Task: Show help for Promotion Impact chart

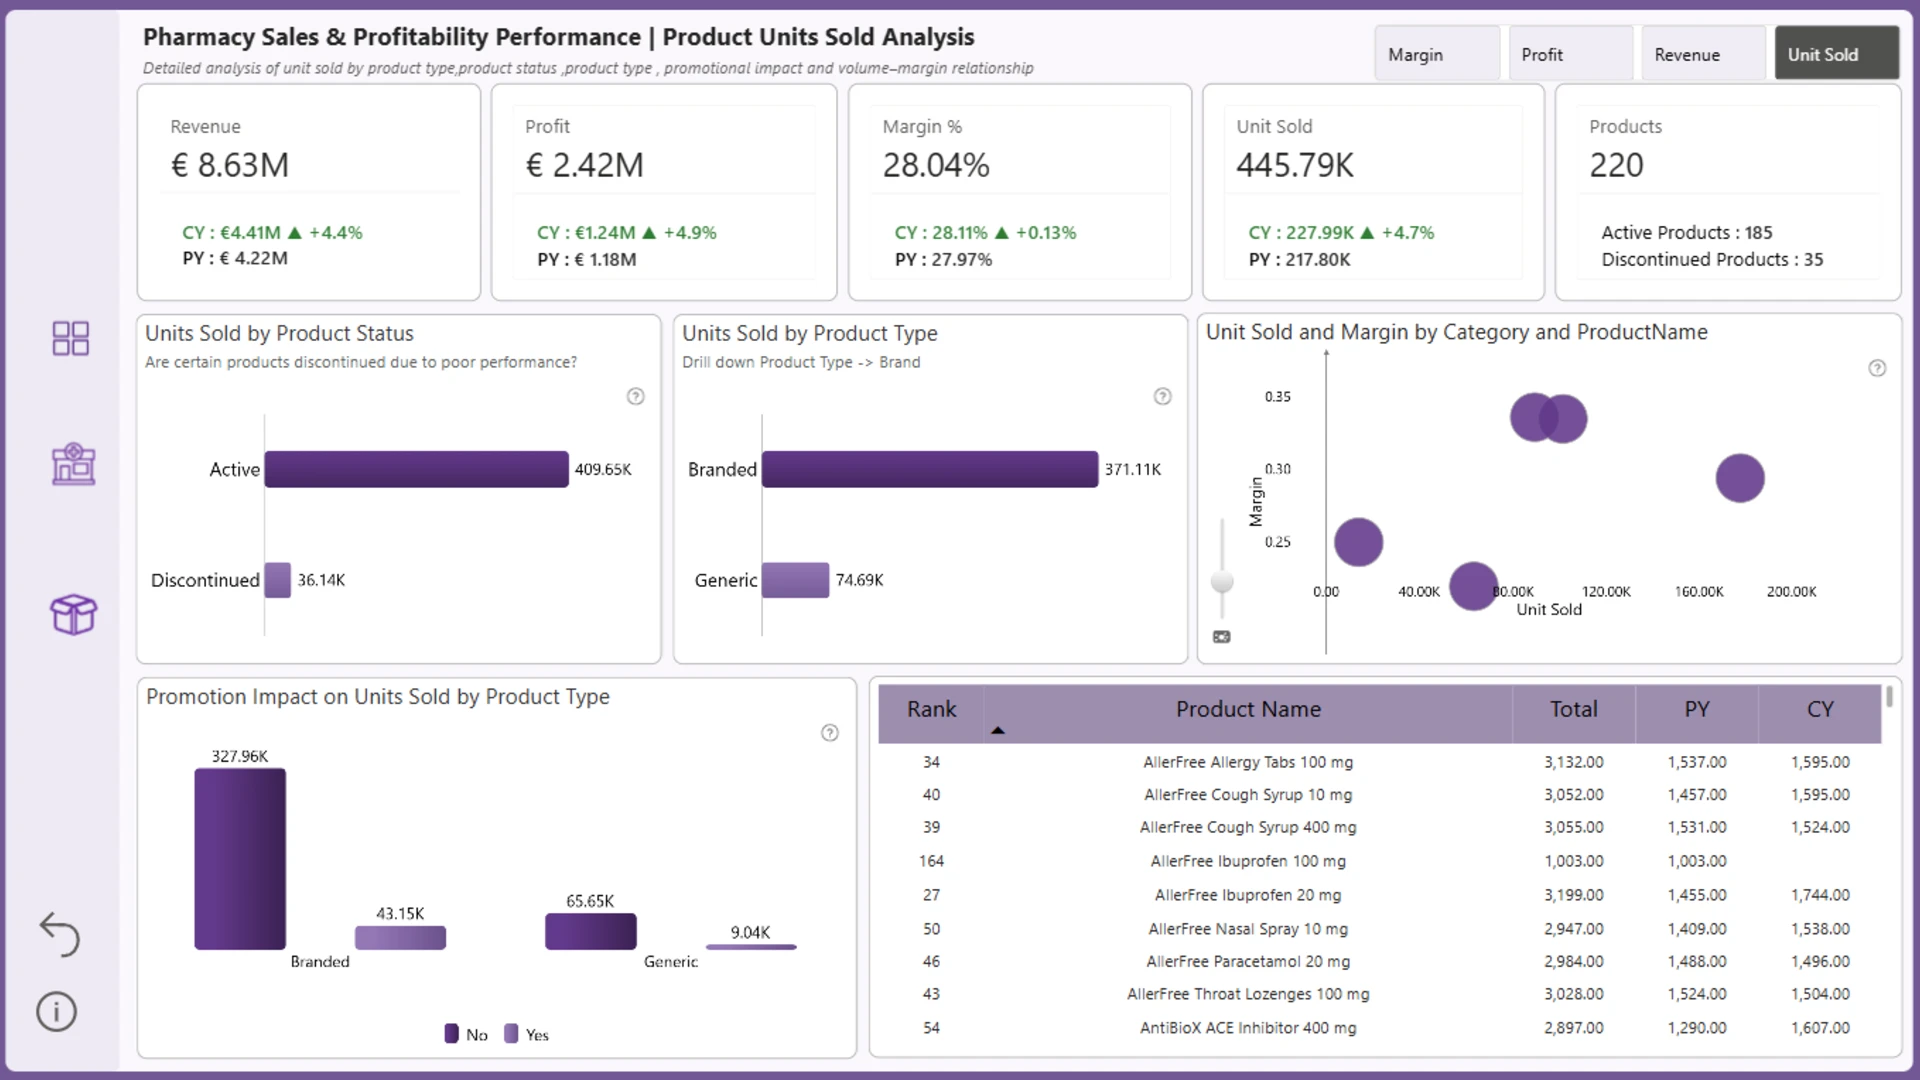Action: [829, 733]
